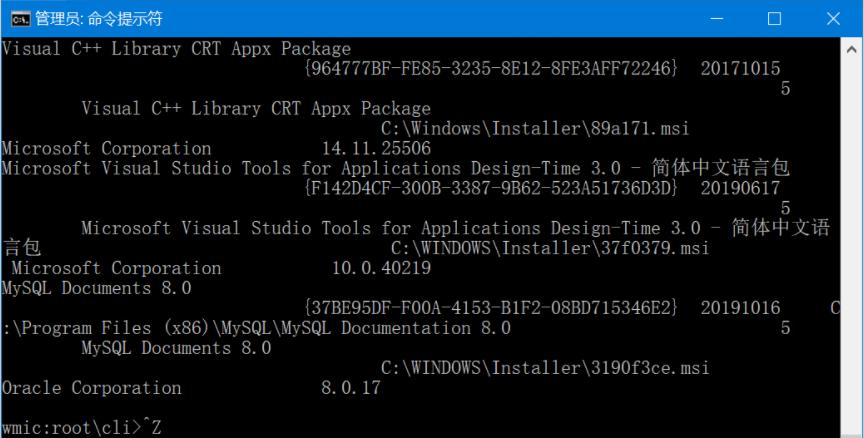The height and width of the screenshot is (438, 864).
Task: Click the unindented MySQL Documents 8.0 line
Action: pos(96,288)
